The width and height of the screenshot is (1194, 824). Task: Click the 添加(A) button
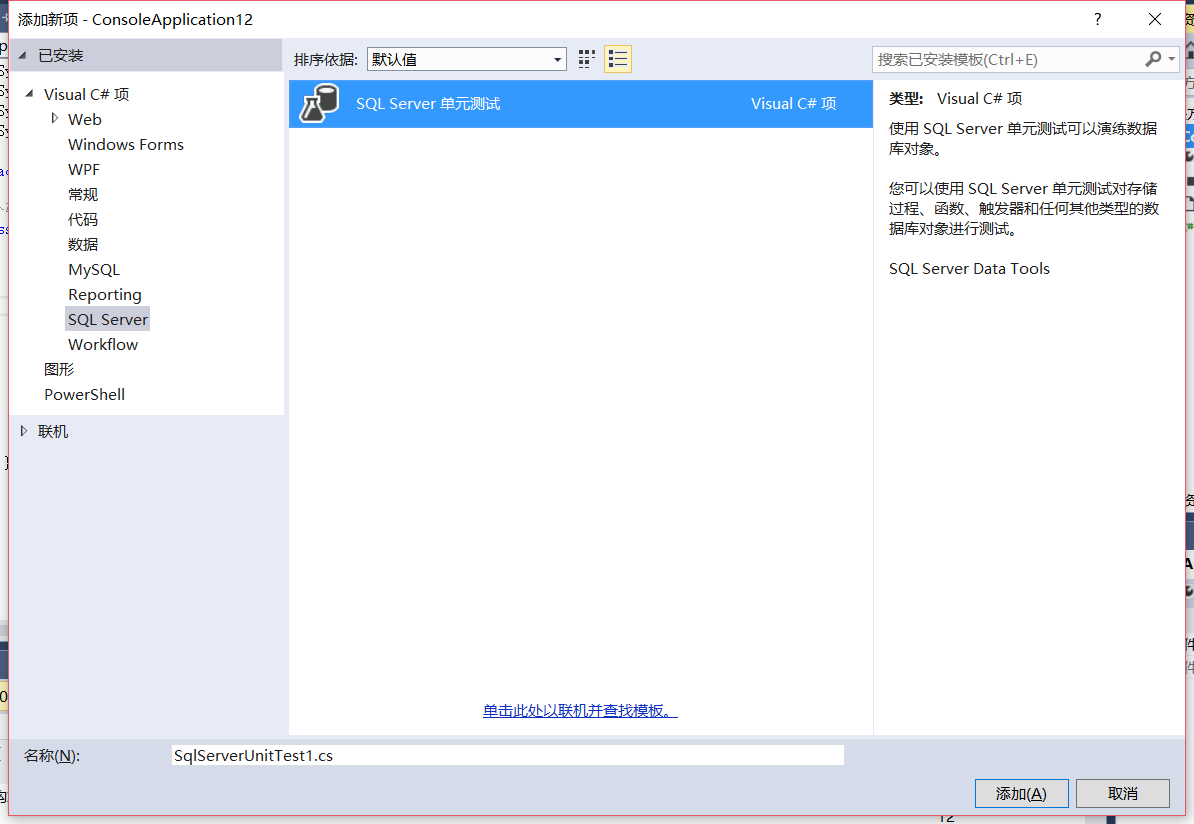pos(1021,794)
